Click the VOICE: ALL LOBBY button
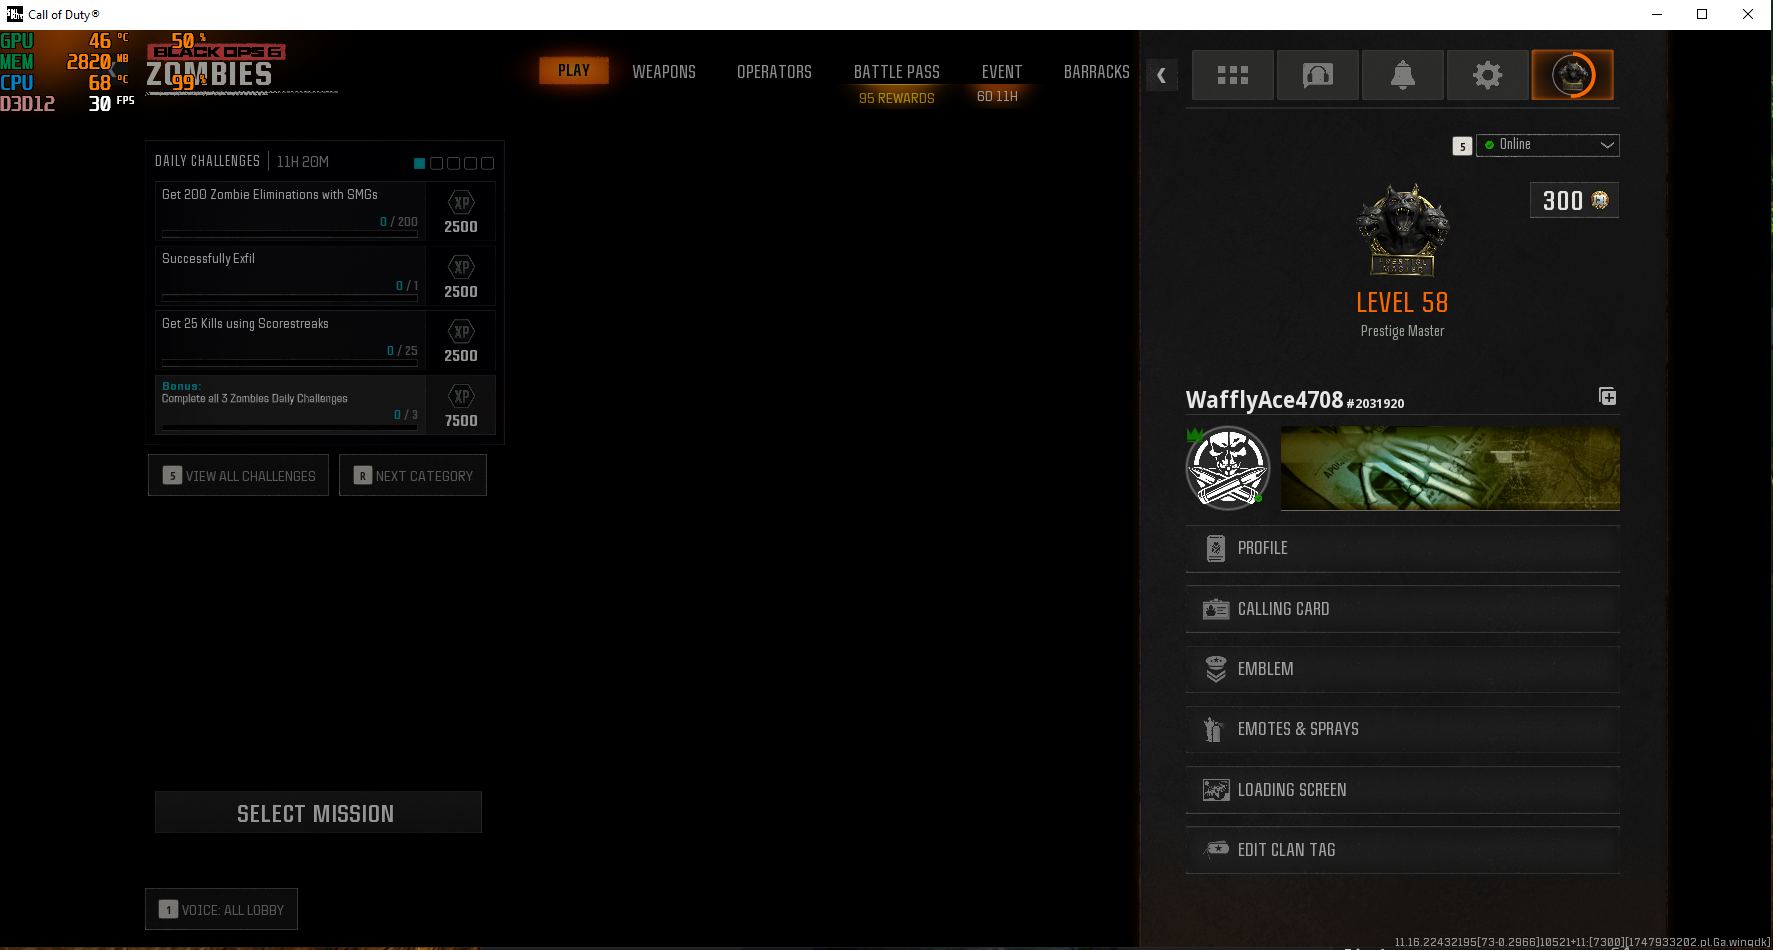The width and height of the screenshot is (1773, 950). pos(222,910)
